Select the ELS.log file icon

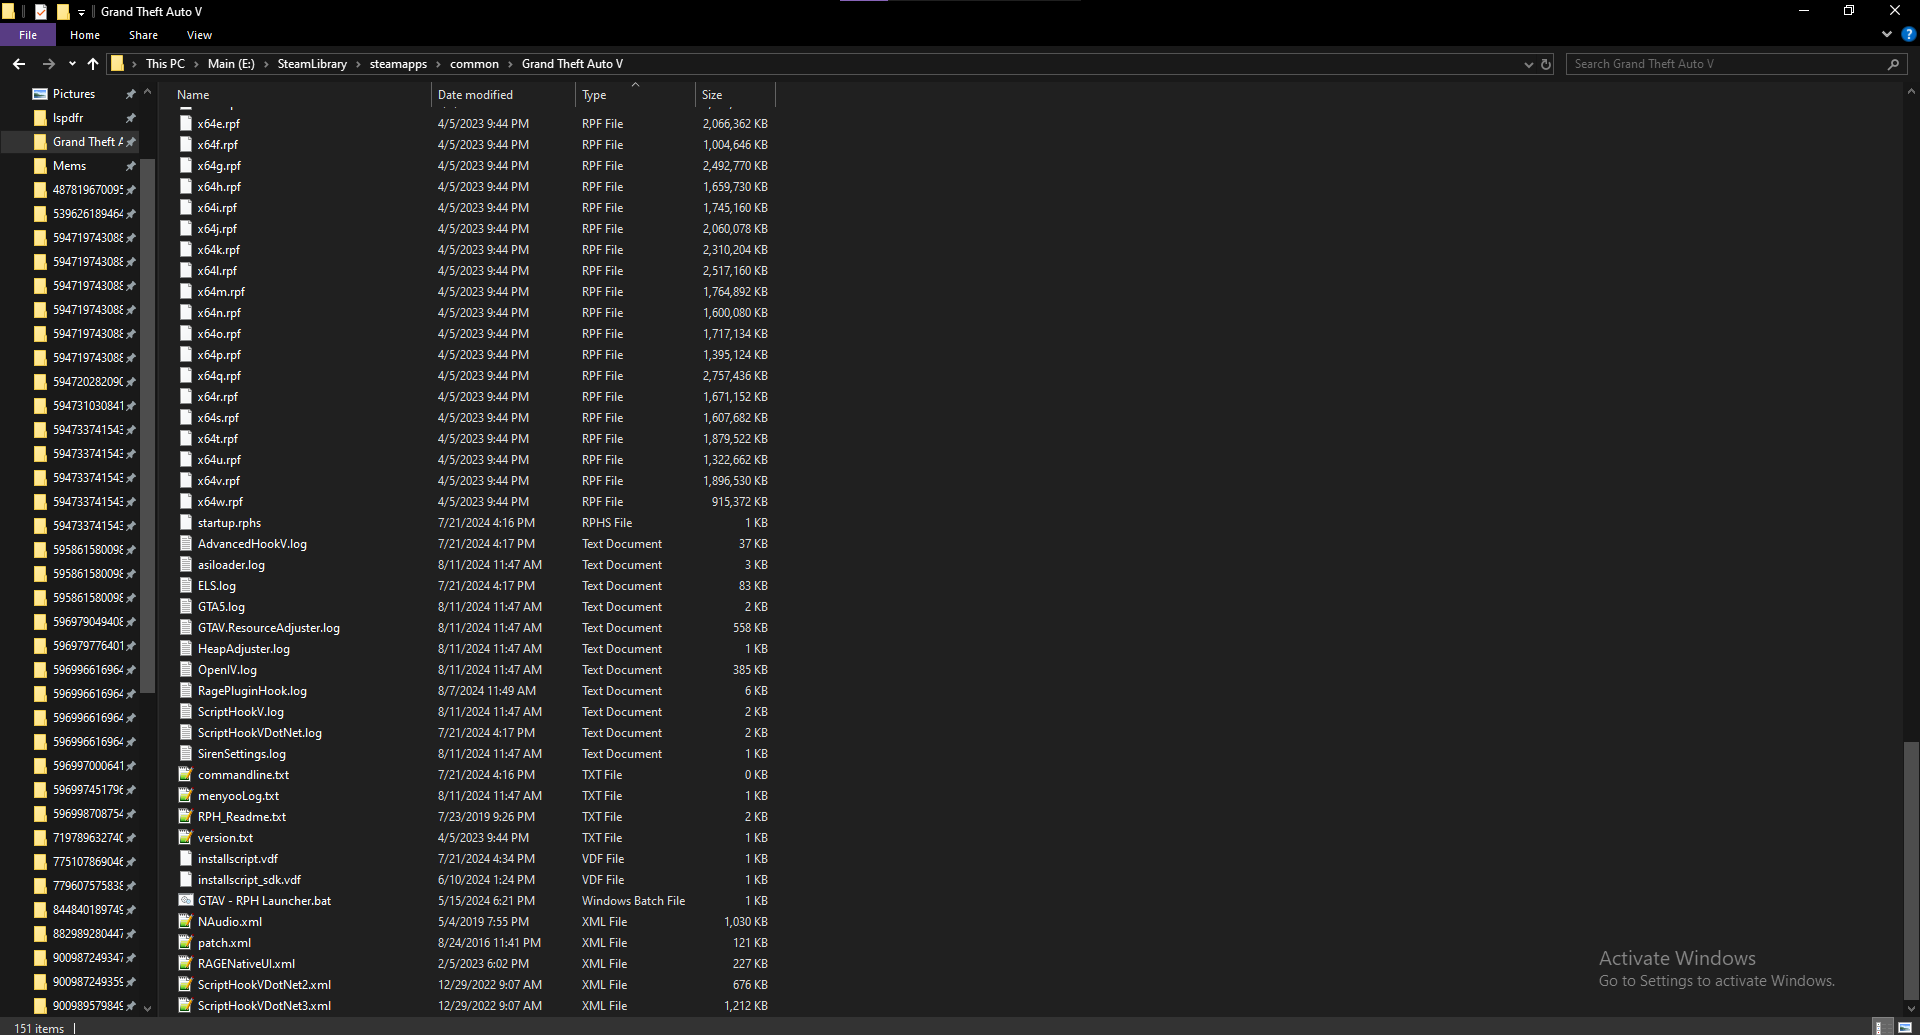(x=186, y=586)
